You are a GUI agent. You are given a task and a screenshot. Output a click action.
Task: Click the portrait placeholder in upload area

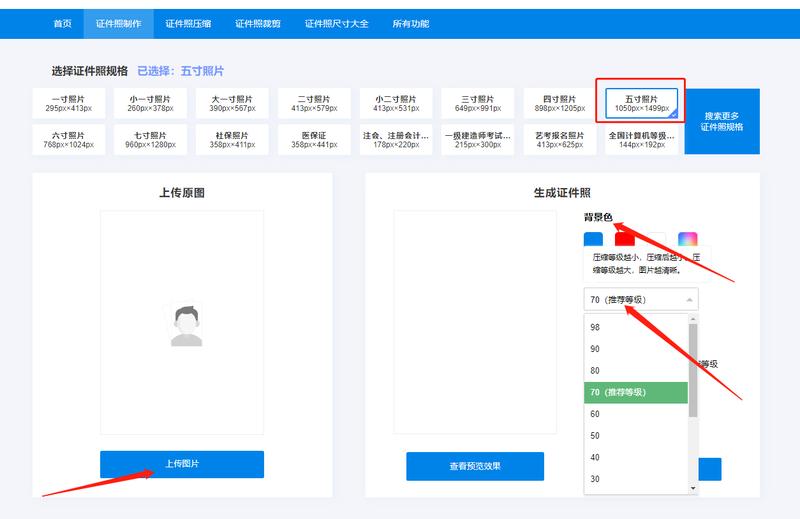pyautogui.click(x=184, y=325)
